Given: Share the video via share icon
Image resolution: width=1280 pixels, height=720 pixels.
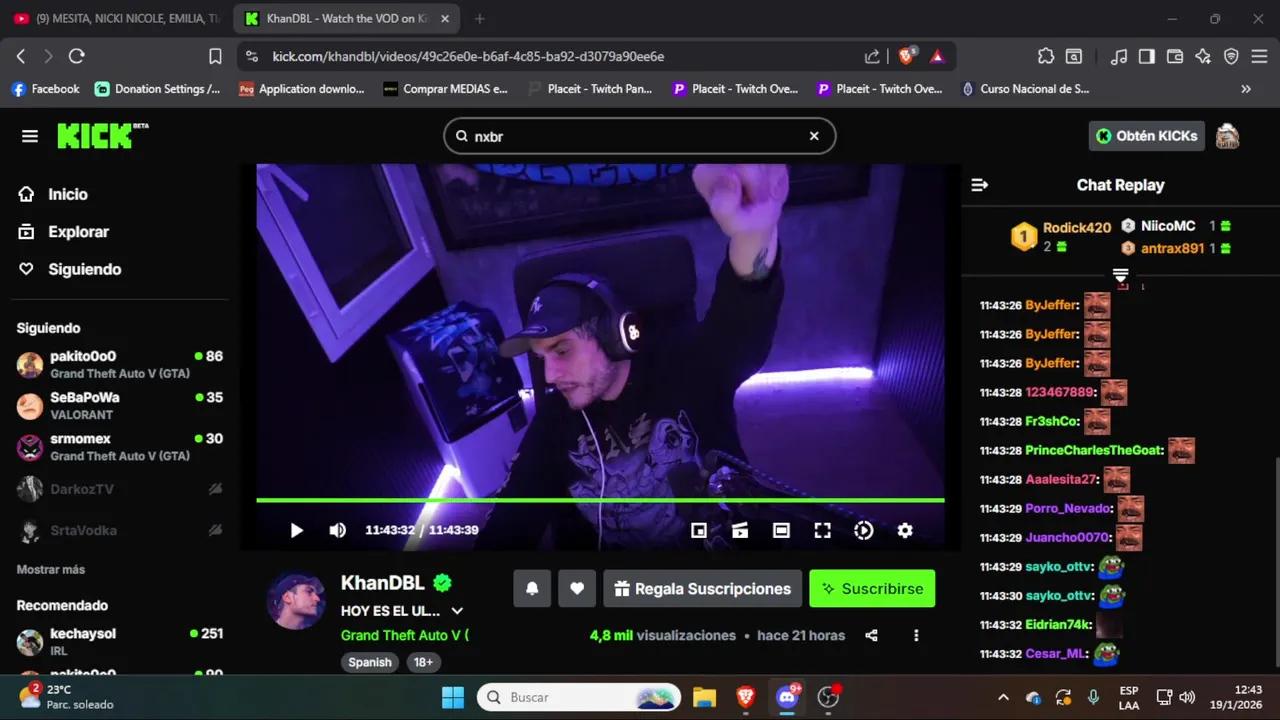Looking at the screenshot, I should pyautogui.click(x=871, y=635).
